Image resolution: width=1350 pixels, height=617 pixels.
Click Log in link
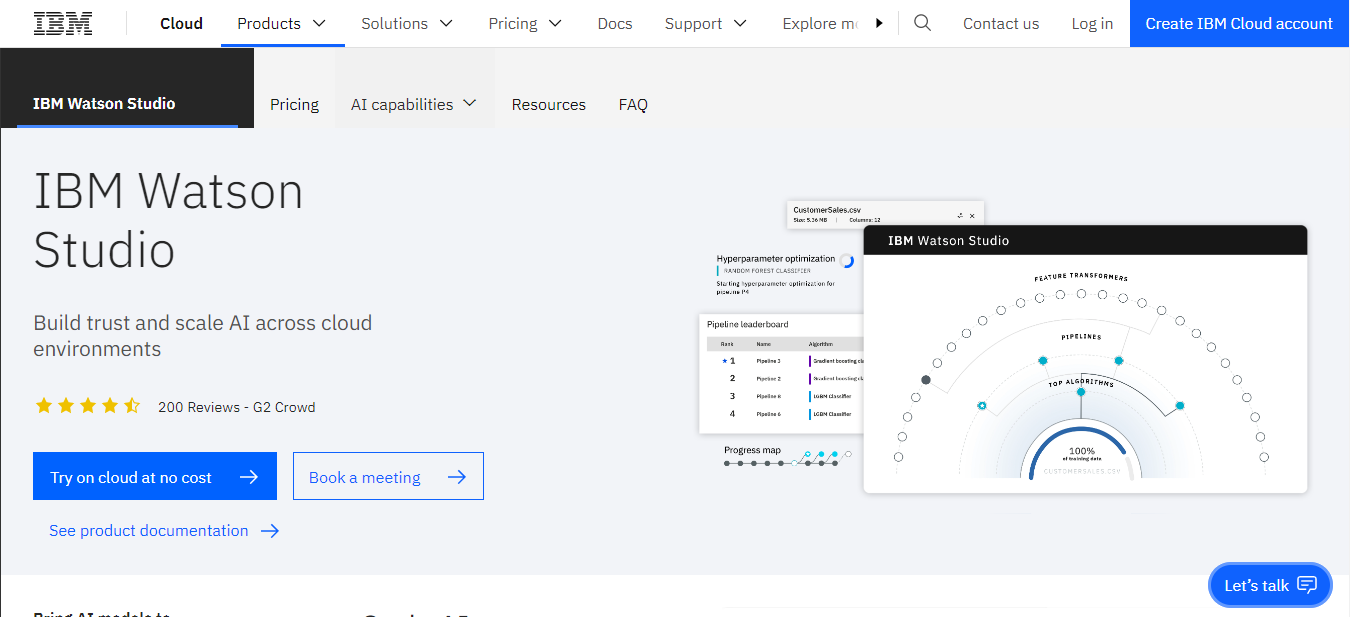[1092, 23]
